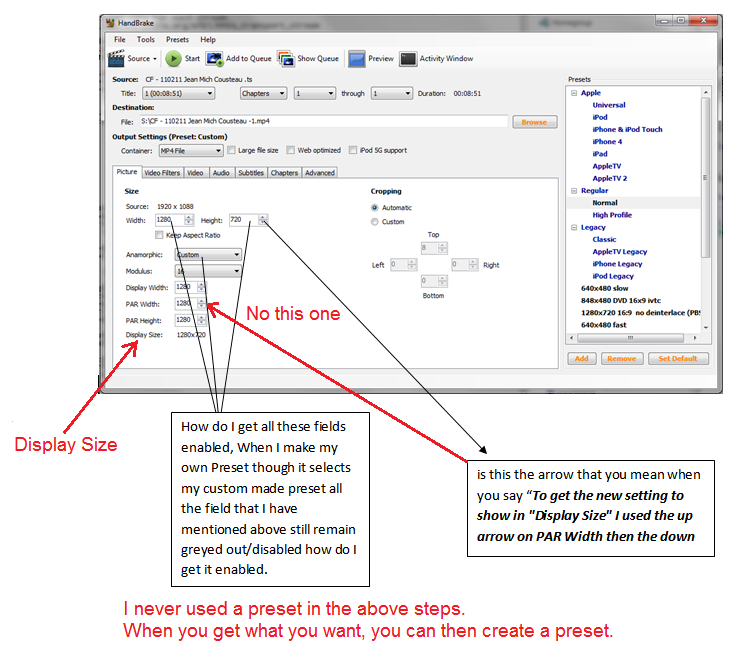Switch to the Chapters tab
Screen dimensions: 739x665
[284, 173]
